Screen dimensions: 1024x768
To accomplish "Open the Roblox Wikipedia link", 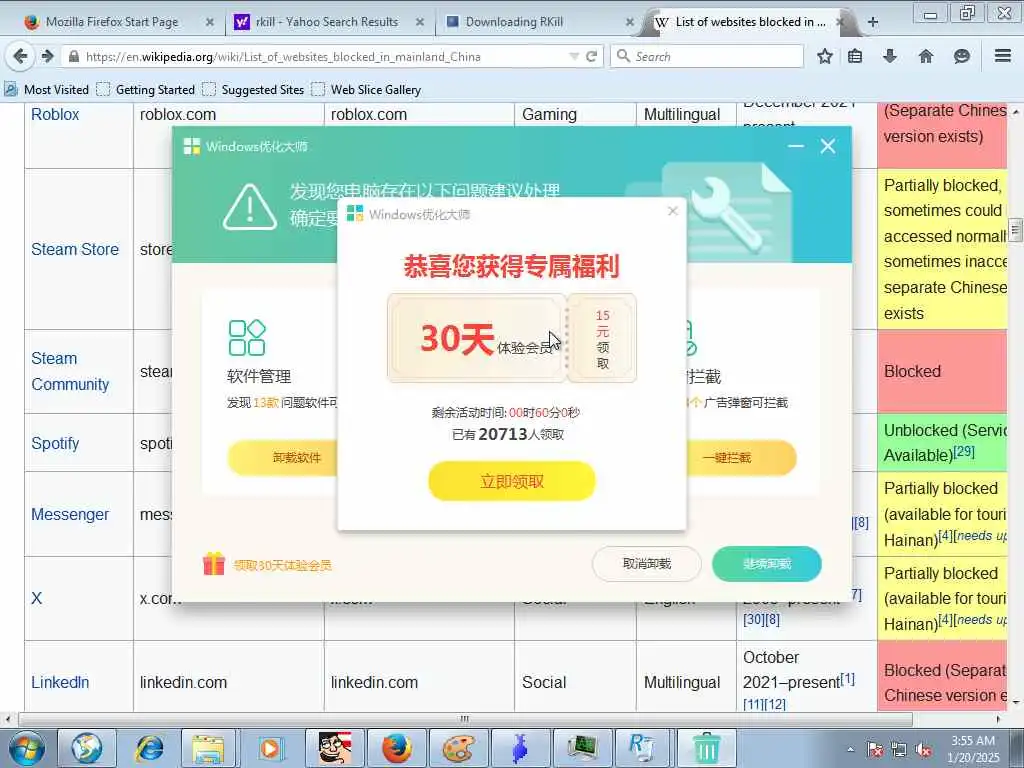I will [55, 114].
